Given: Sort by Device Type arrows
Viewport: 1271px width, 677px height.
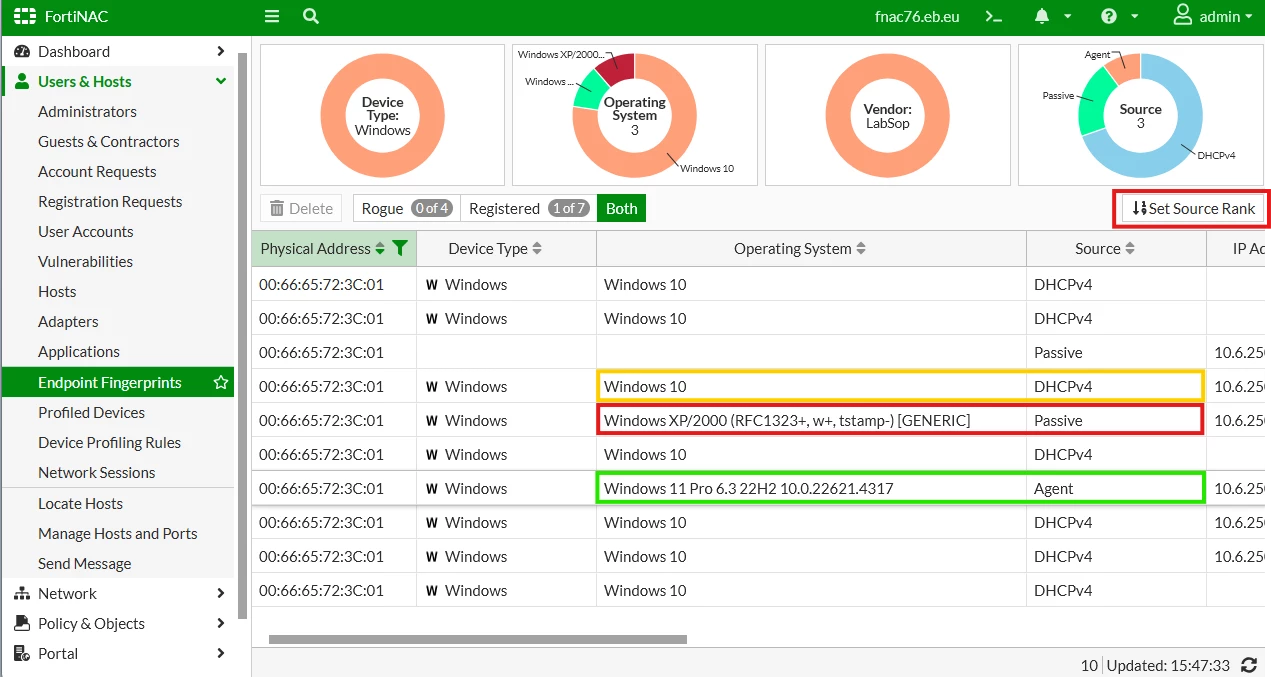Looking at the screenshot, I should 537,249.
